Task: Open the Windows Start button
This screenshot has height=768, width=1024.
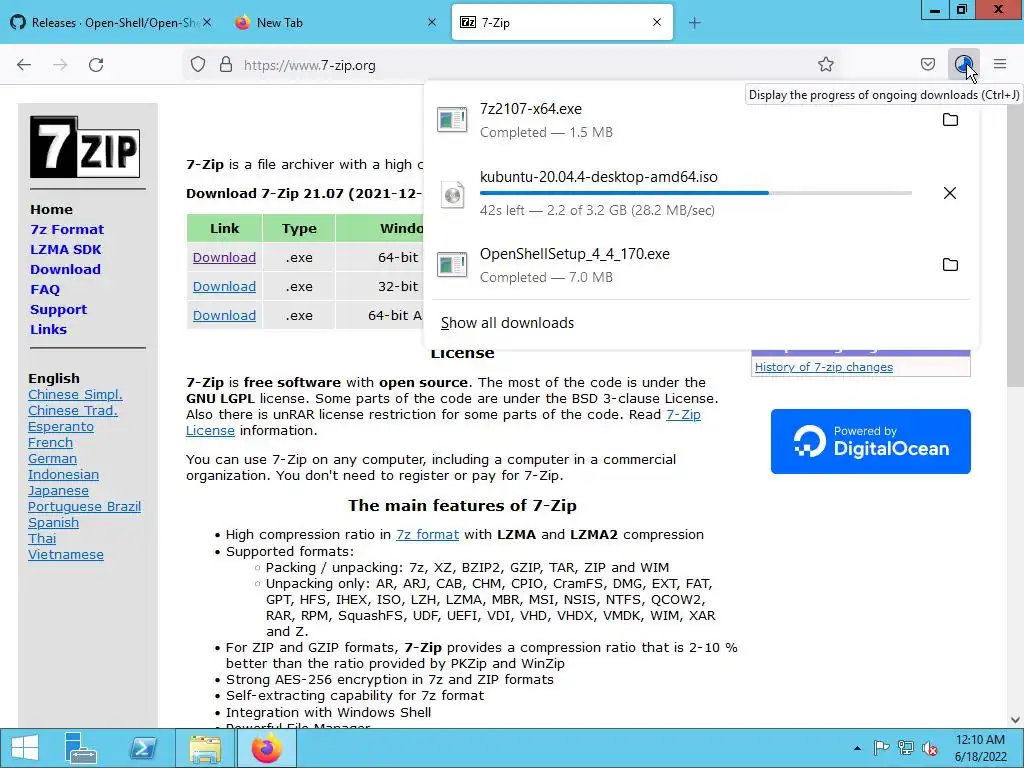Action: pyautogui.click(x=25, y=748)
